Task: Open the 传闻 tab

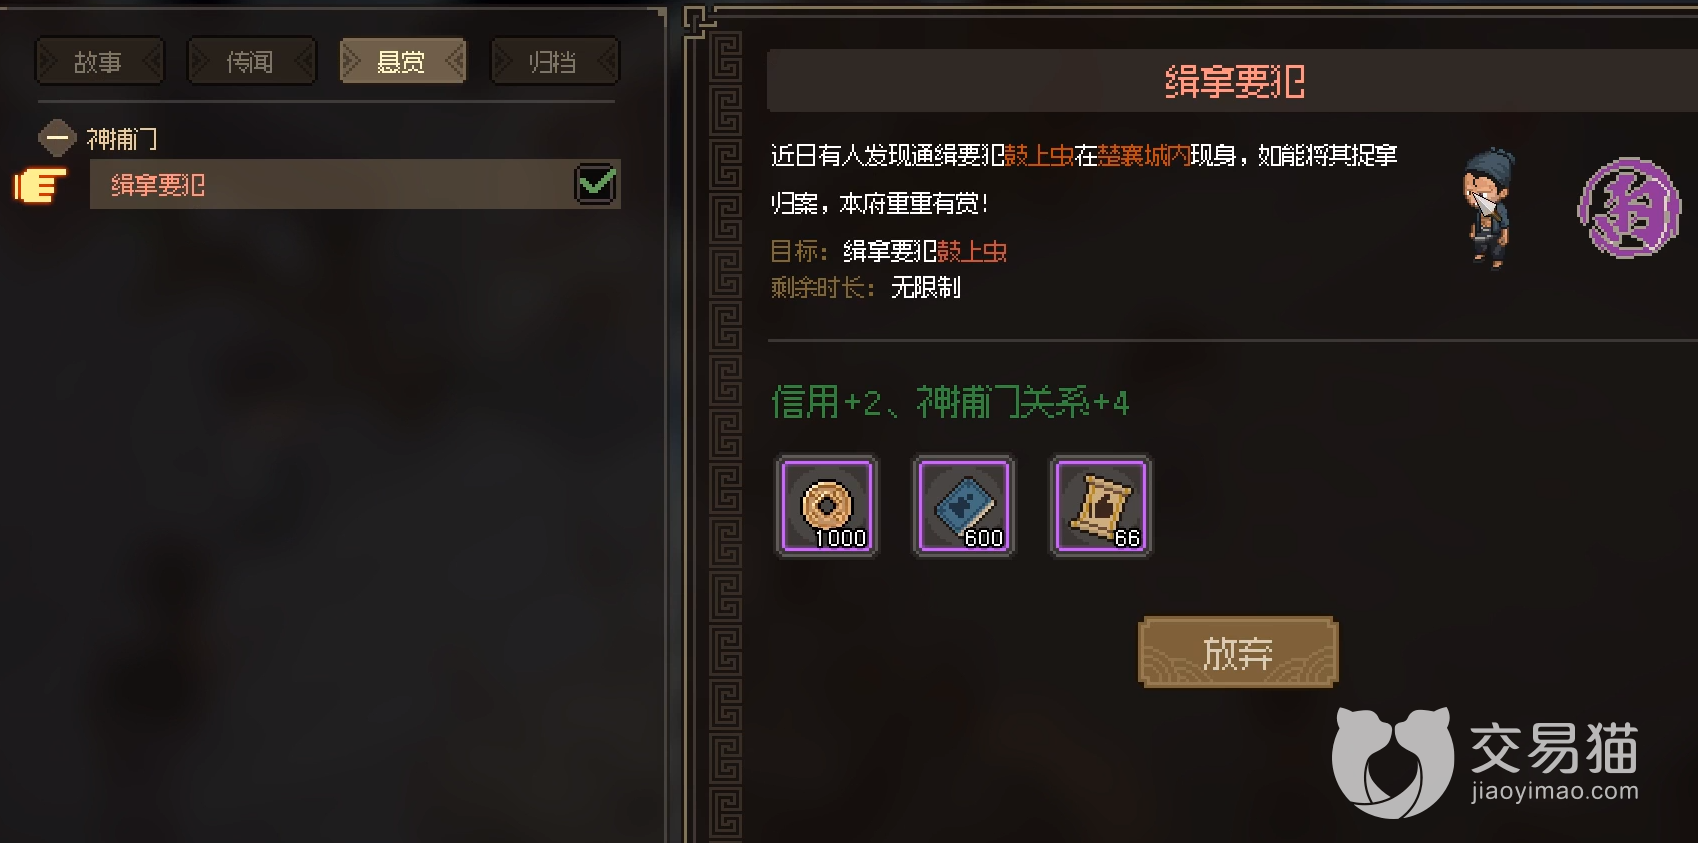Action: [251, 62]
